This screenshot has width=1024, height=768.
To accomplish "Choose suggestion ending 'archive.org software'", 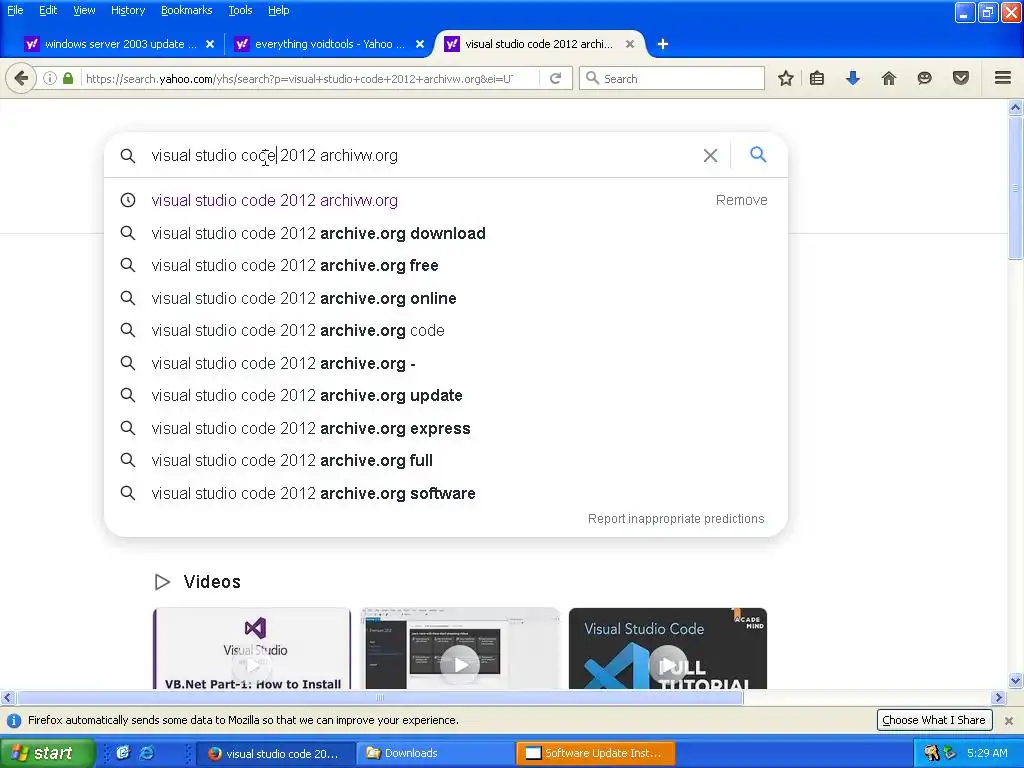I will click(x=446, y=493).
